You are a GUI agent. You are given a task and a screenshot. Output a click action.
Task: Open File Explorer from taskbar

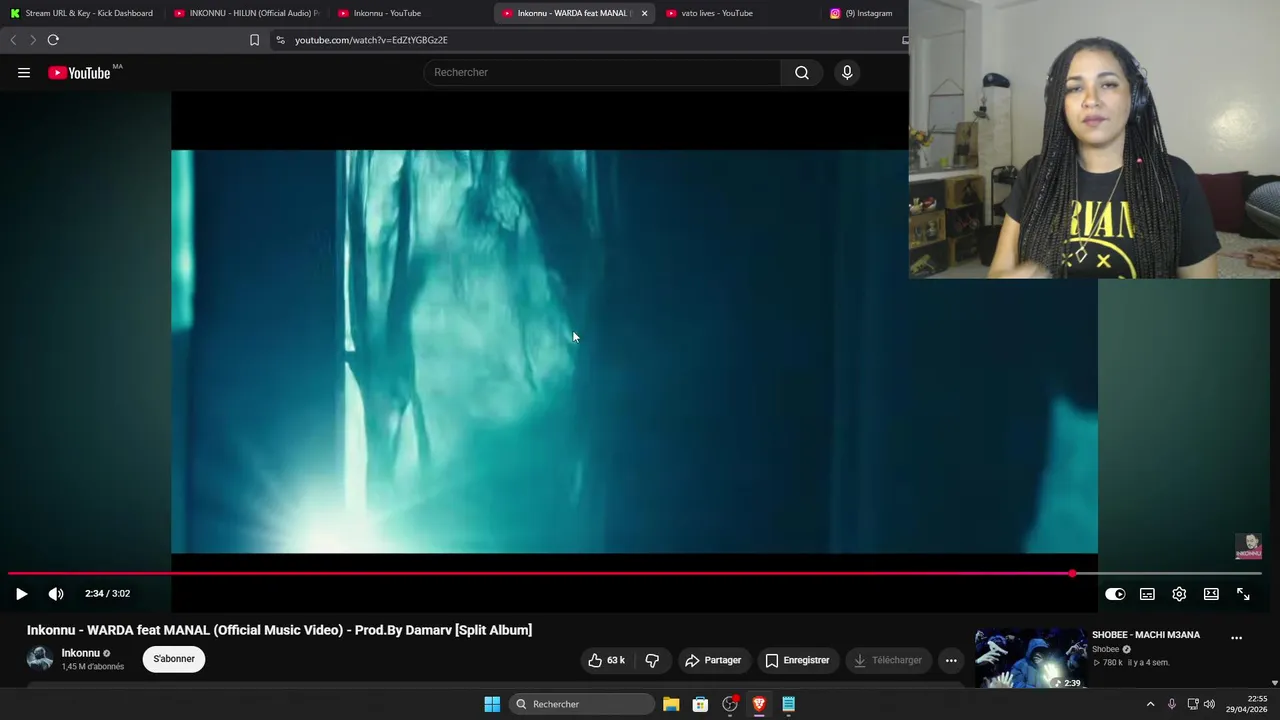click(x=671, y=704)
